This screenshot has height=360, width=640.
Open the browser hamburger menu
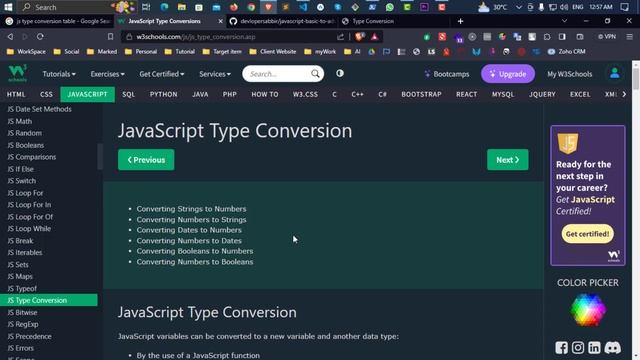pos(629,37)
